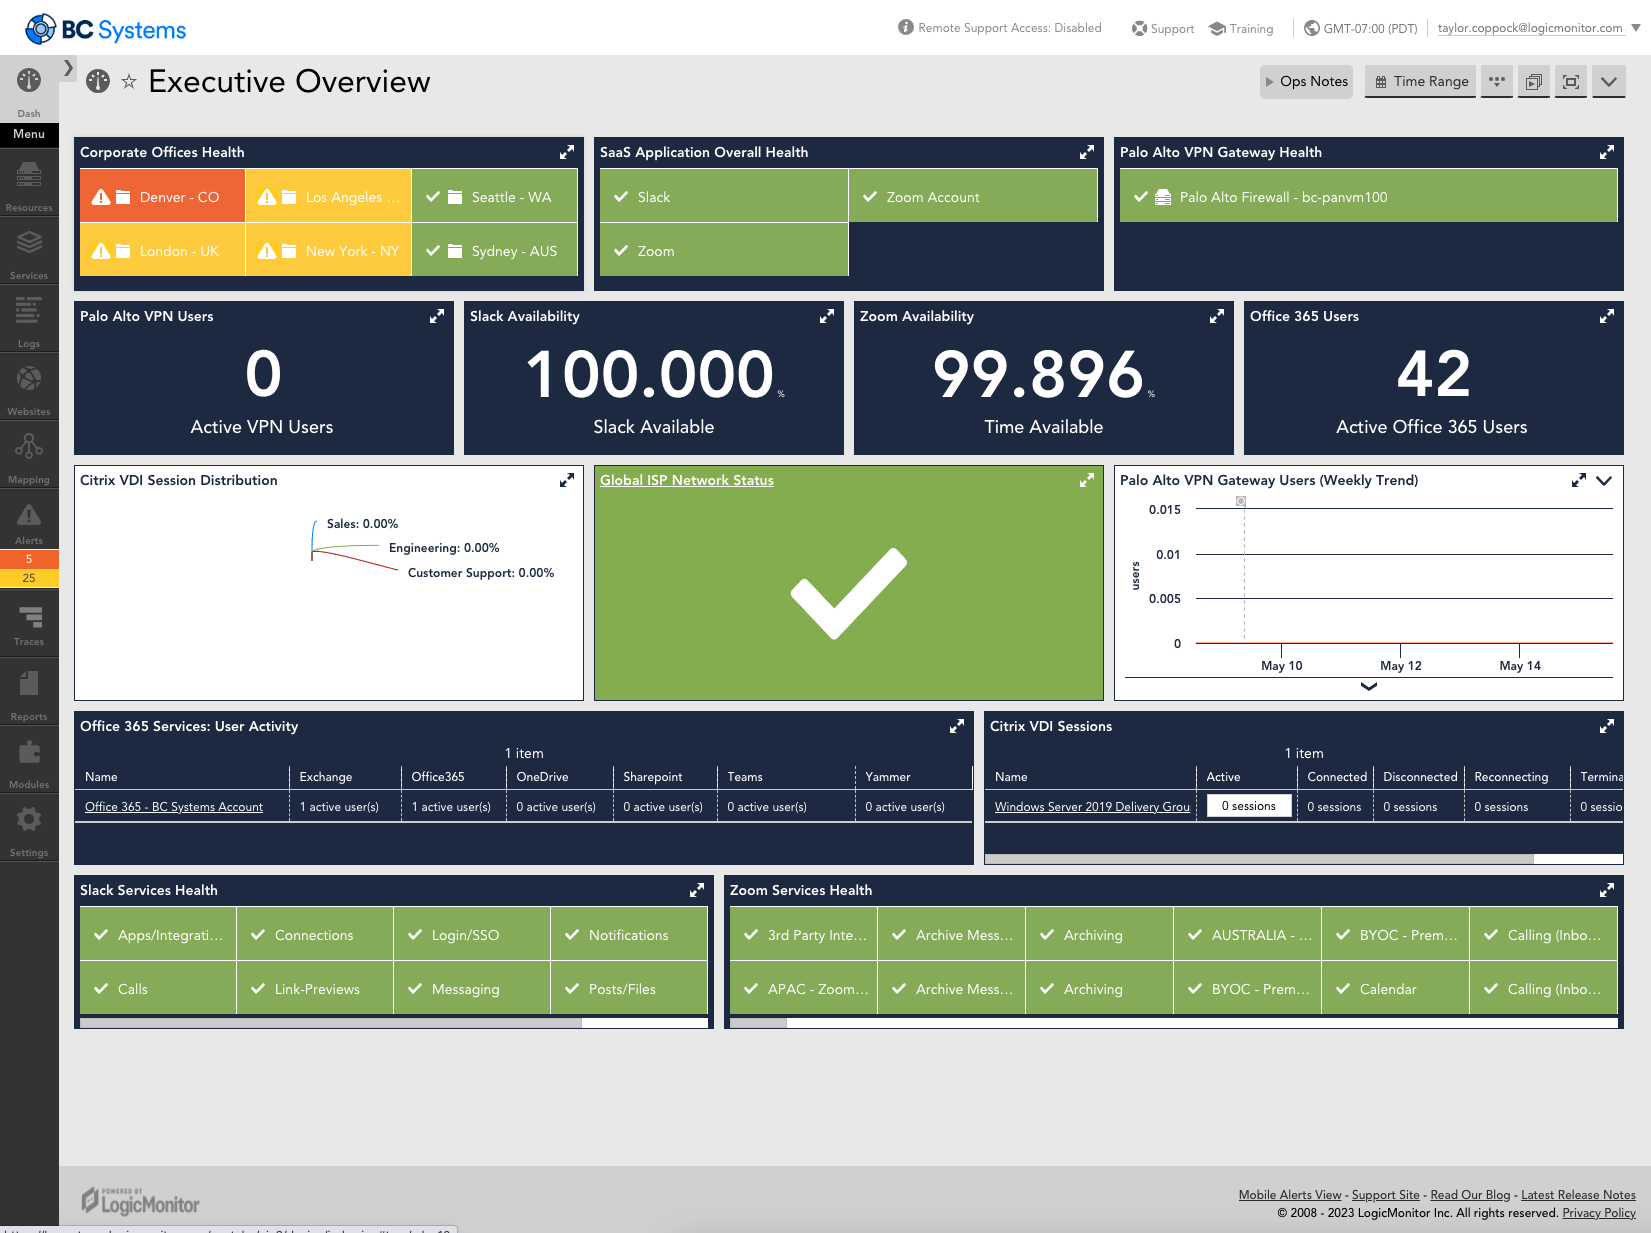
Task: Open the Latest Release Notes link
Action: point(1578,1195)
